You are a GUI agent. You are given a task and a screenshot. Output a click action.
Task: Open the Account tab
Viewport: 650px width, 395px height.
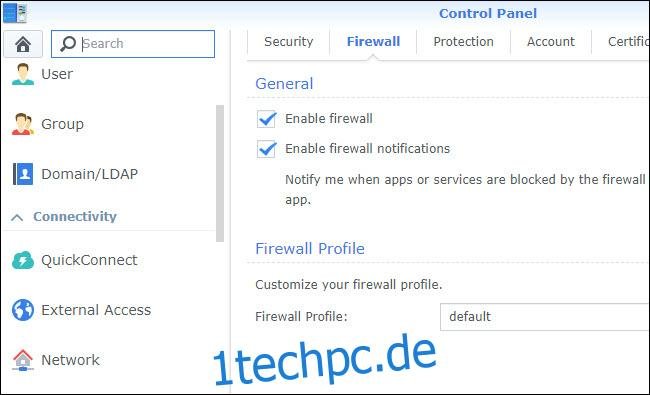551,41
